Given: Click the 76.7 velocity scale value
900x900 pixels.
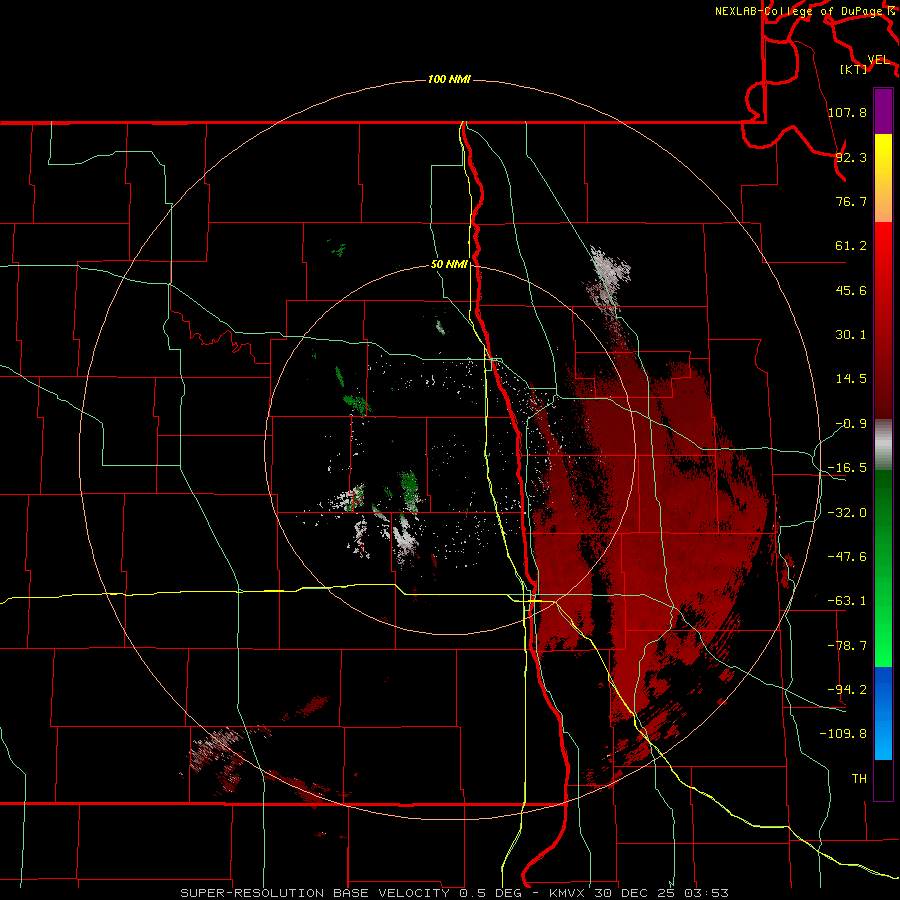Looking at the screenshot, I should click(851, 201).
